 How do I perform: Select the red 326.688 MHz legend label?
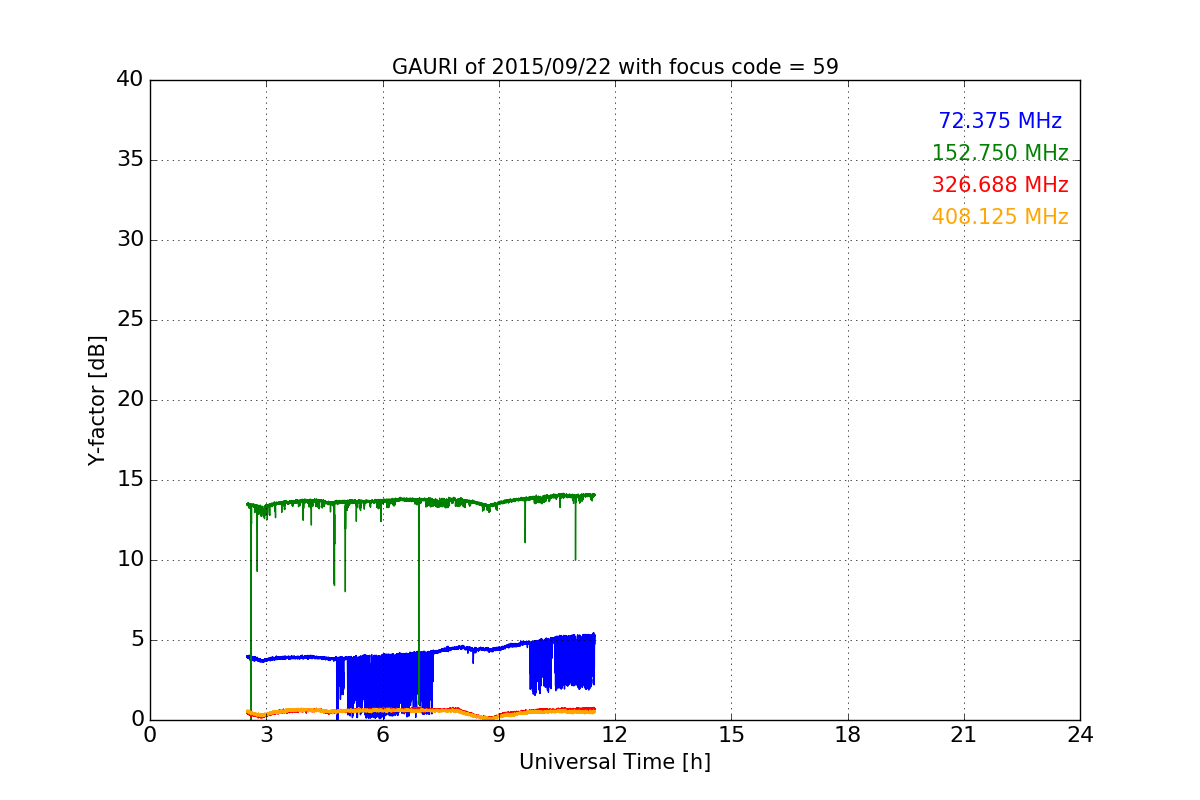click(1000, 185)
